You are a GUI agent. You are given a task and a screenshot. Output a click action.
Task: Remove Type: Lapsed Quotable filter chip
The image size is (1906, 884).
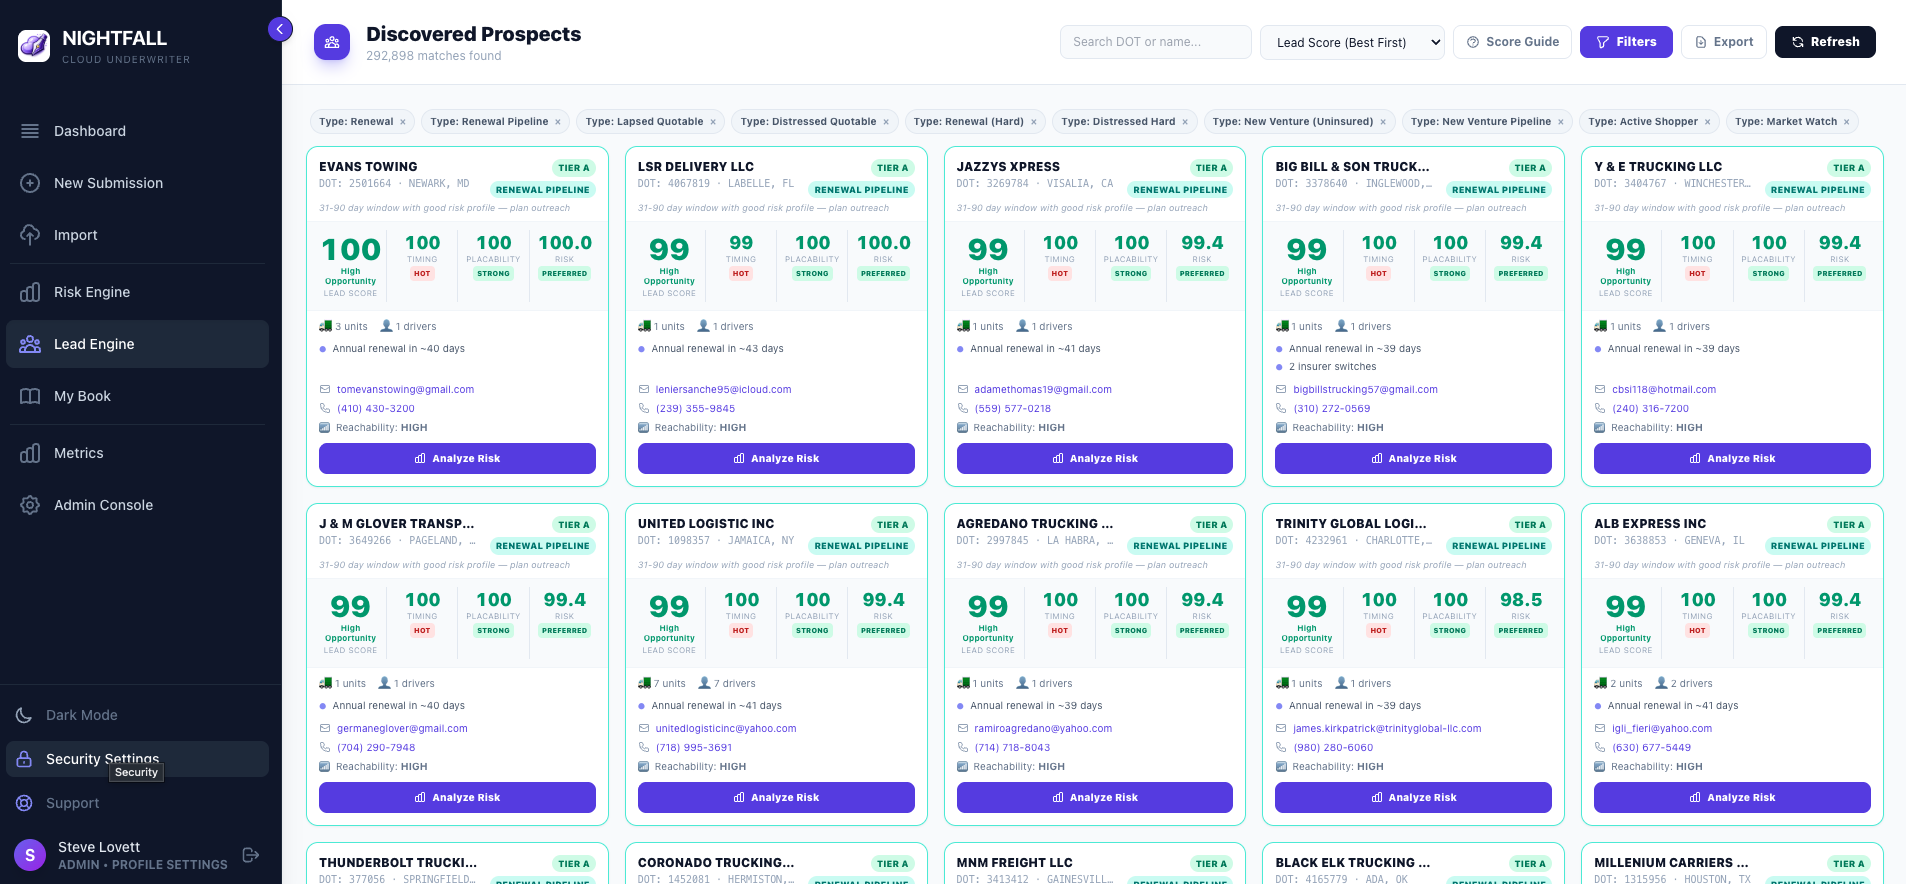click(x=713, y=122)
